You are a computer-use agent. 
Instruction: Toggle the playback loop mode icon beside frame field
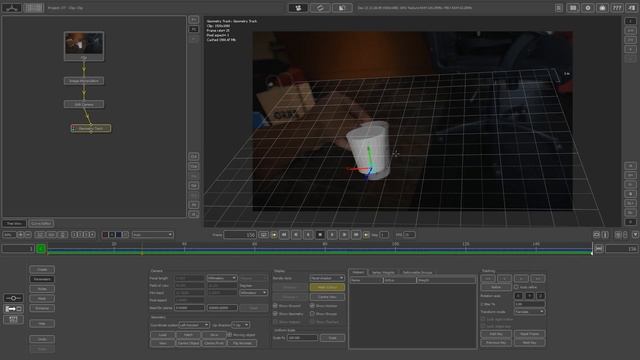(x=263, y=235)
